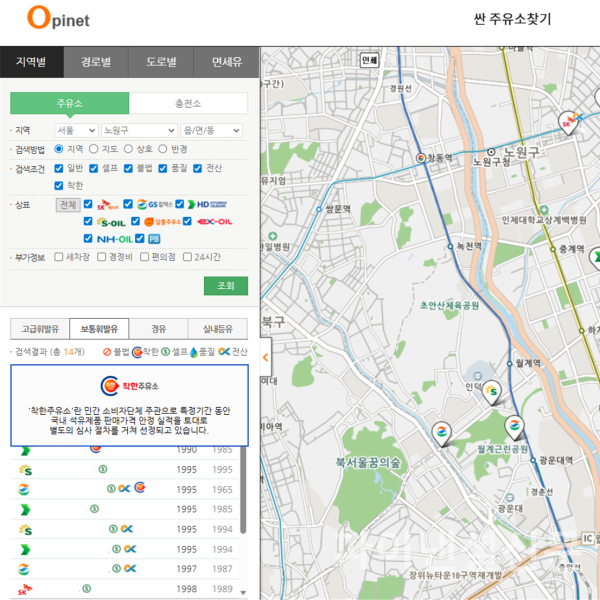Uncheck the 셀프 search condition
Image resolution: width=600 pixels, height=600 pixels.
pos(94,168)
